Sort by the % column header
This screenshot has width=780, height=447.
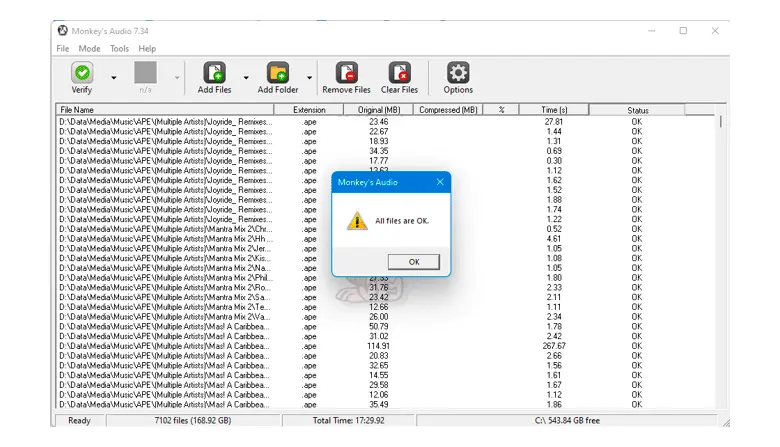[x=501, y=110]
